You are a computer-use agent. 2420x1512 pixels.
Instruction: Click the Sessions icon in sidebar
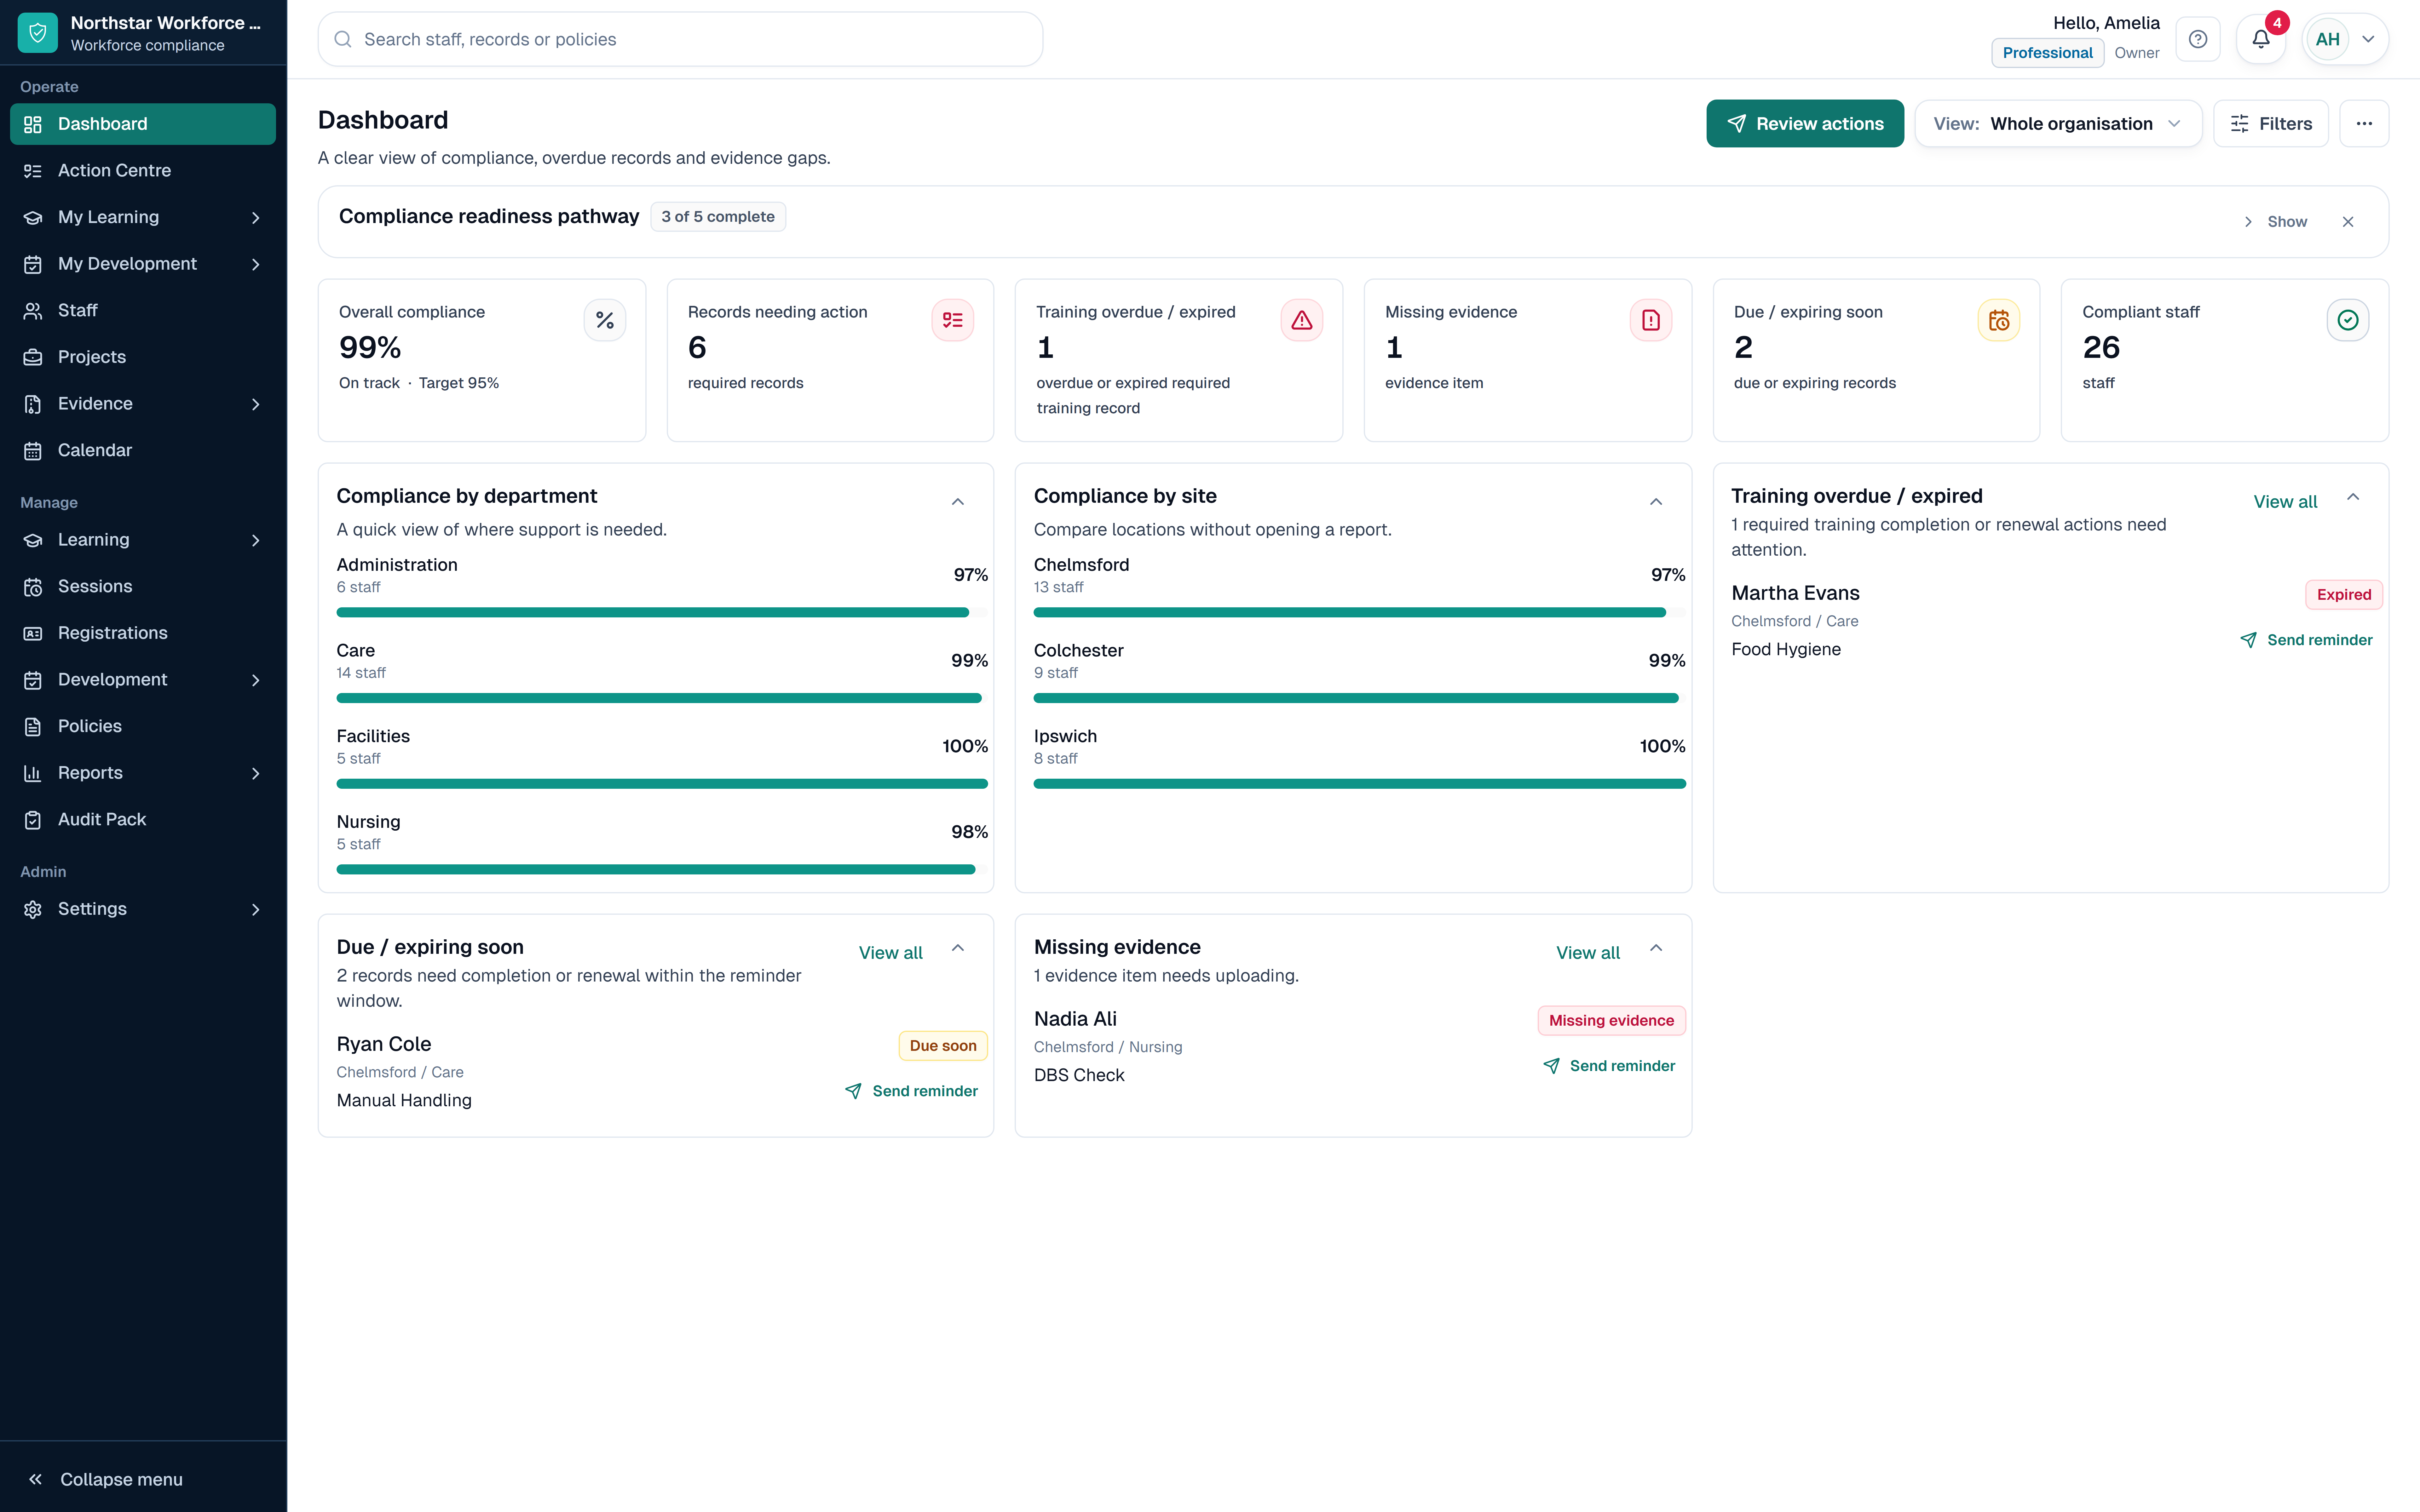(33, 587)
